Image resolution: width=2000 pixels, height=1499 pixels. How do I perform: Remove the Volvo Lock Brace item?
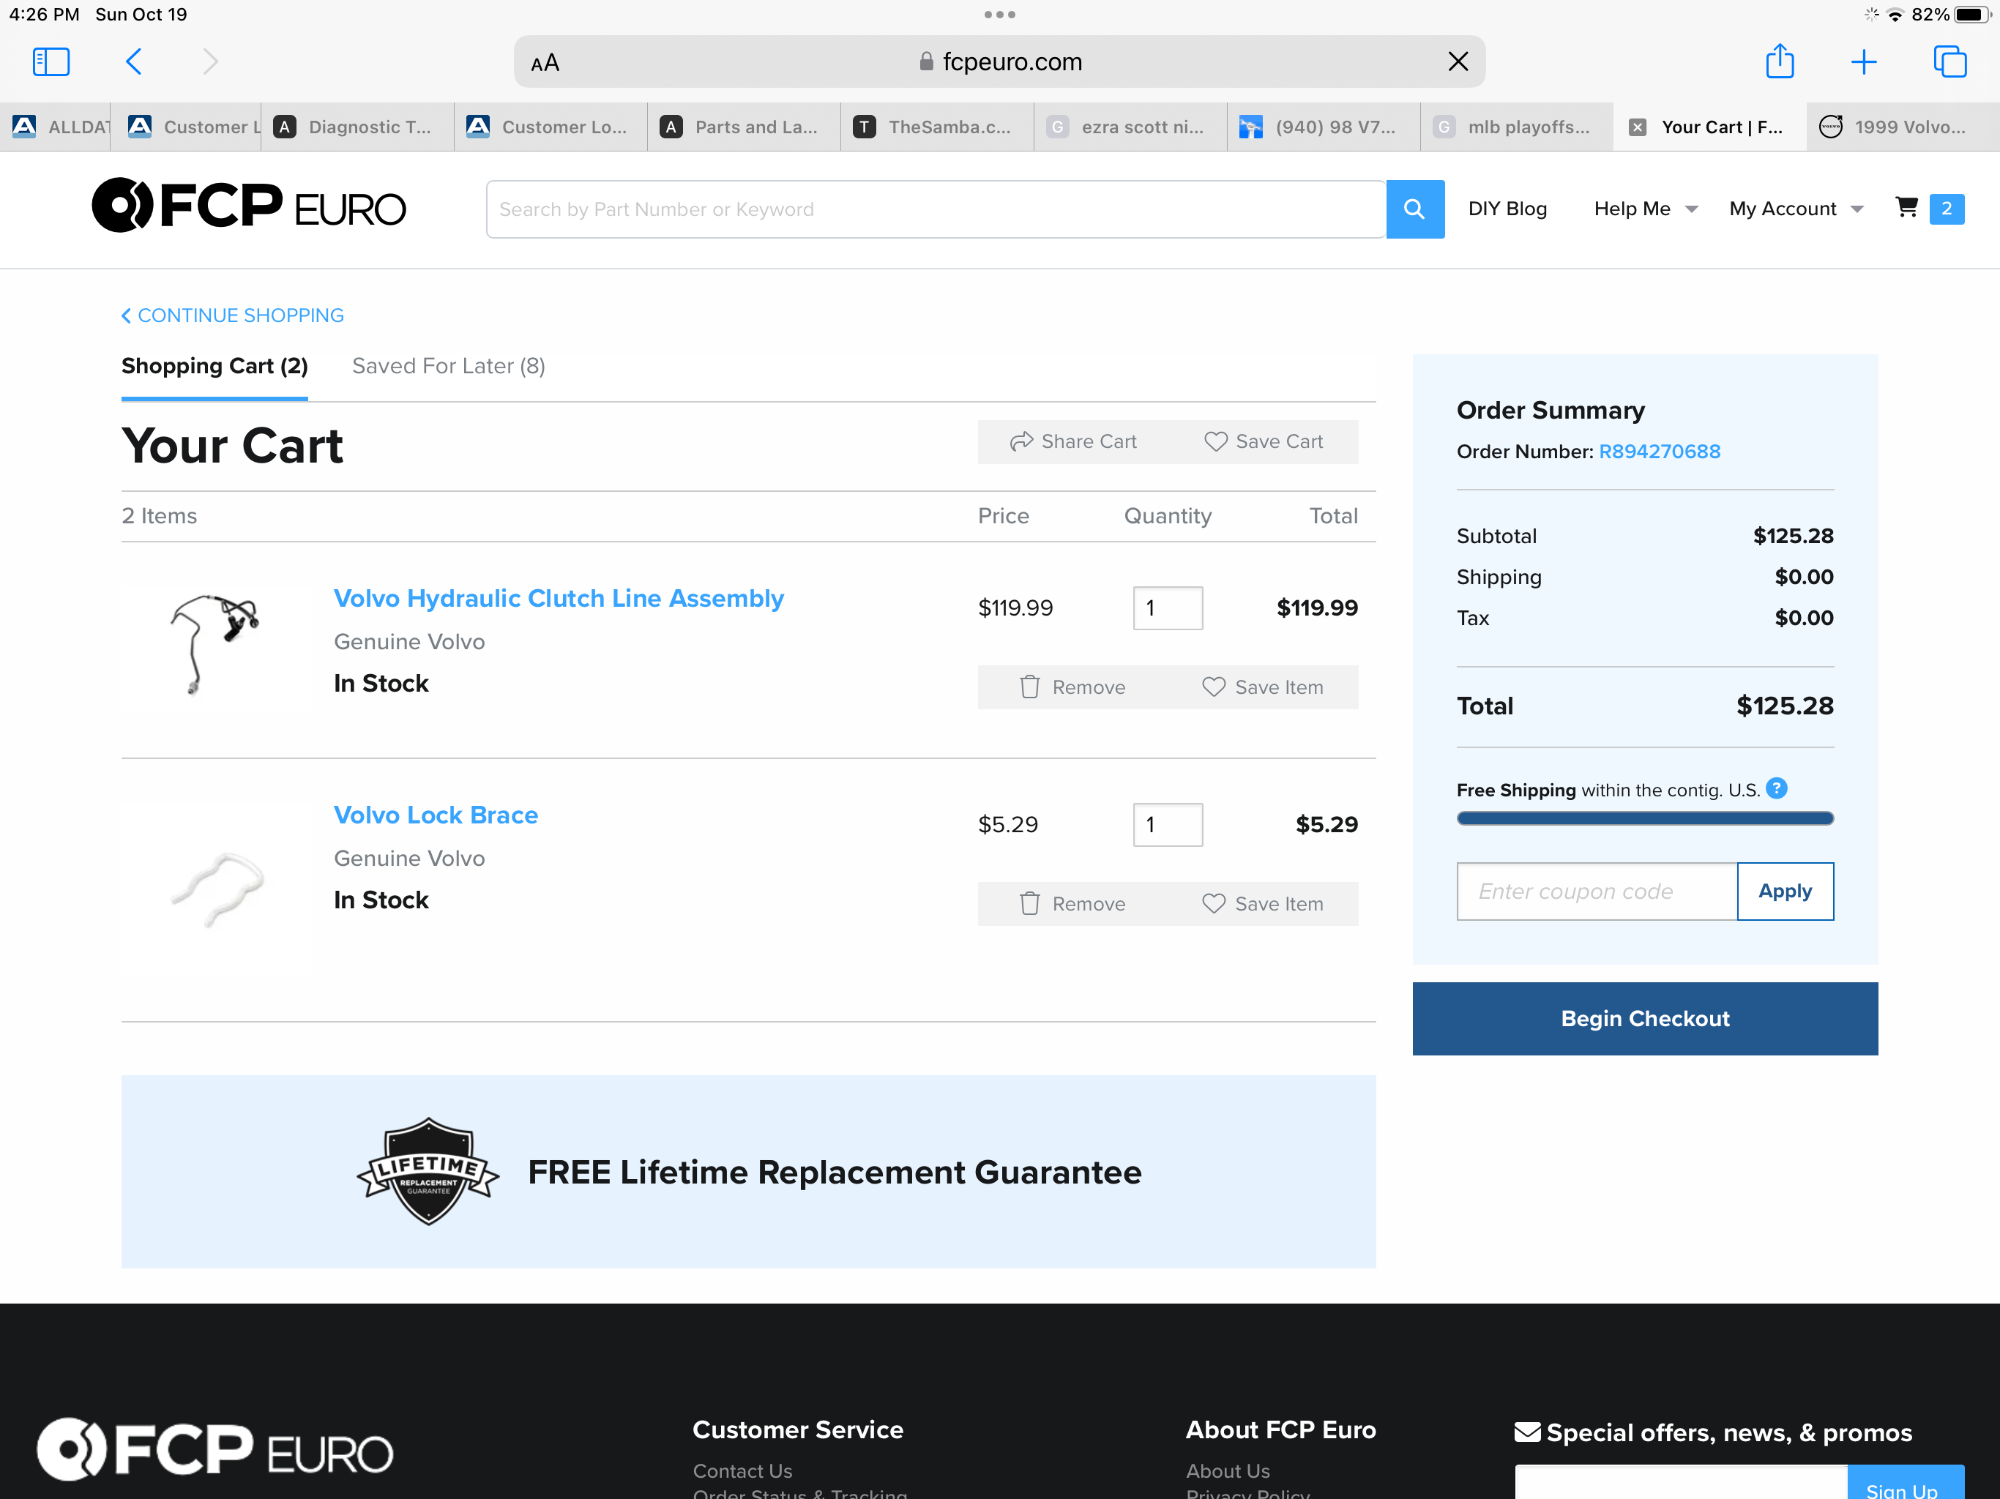point(1073,904)
